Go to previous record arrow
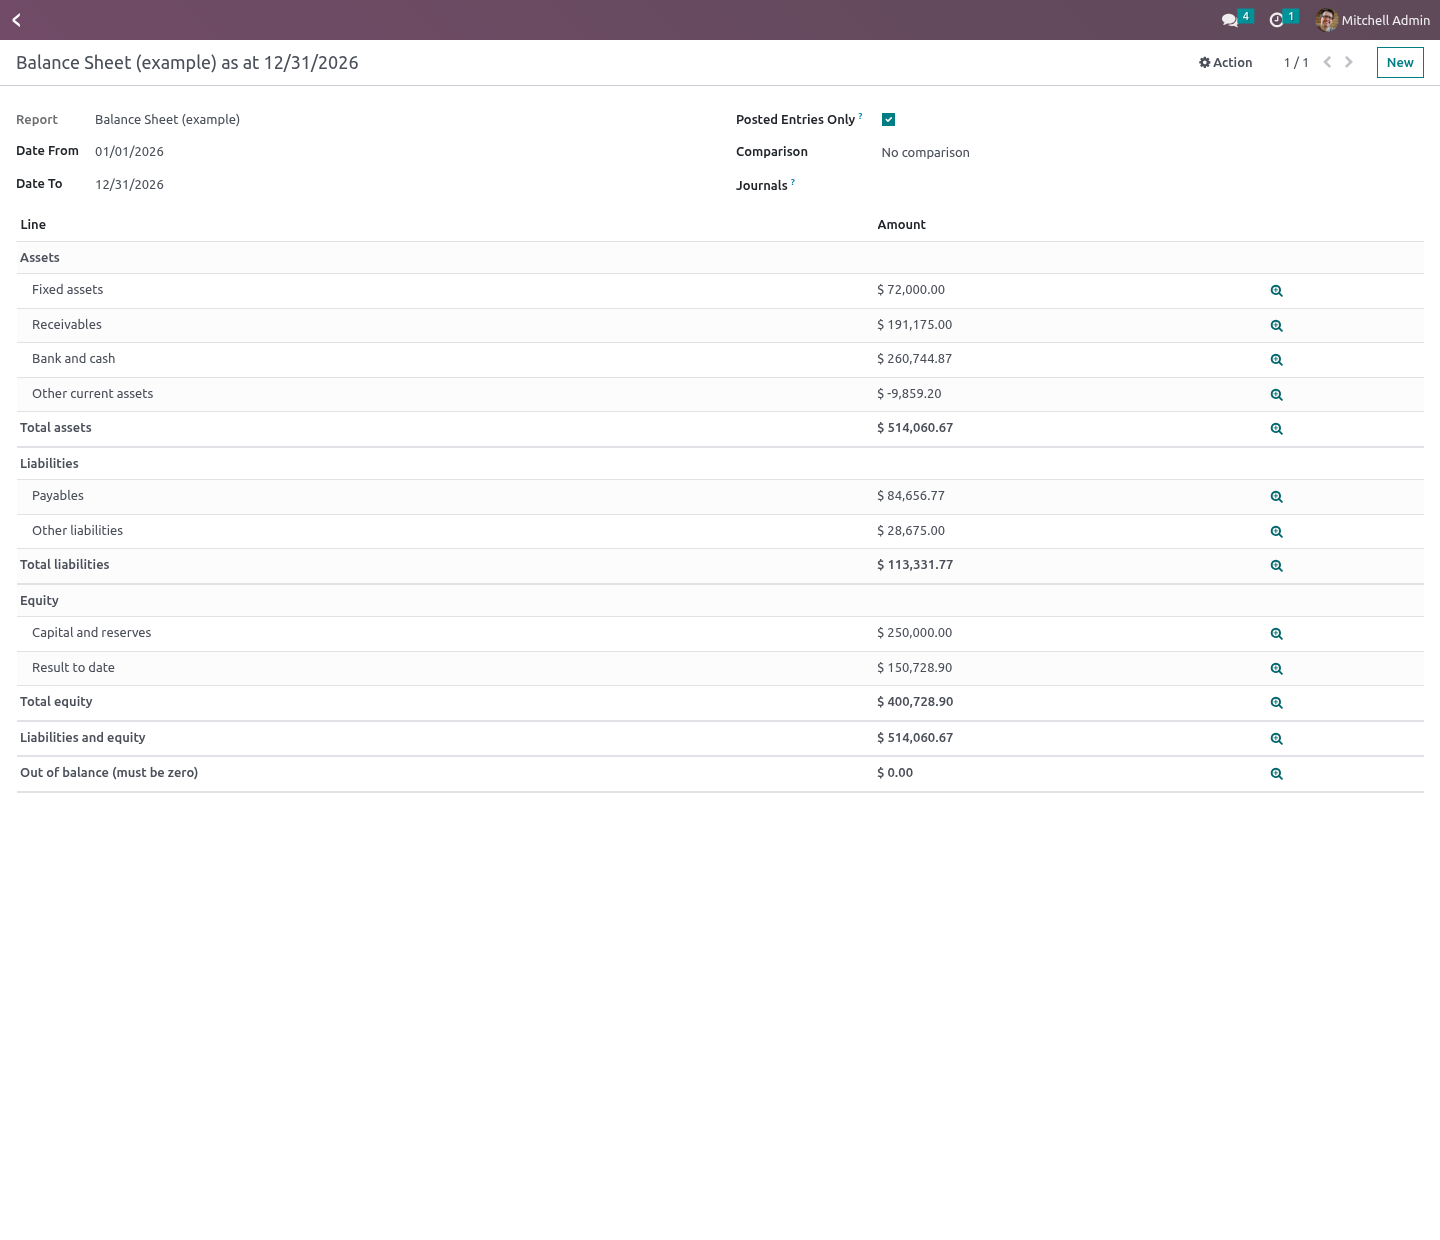This screenshot has width=1440, height=1240. click(1327, 62)
